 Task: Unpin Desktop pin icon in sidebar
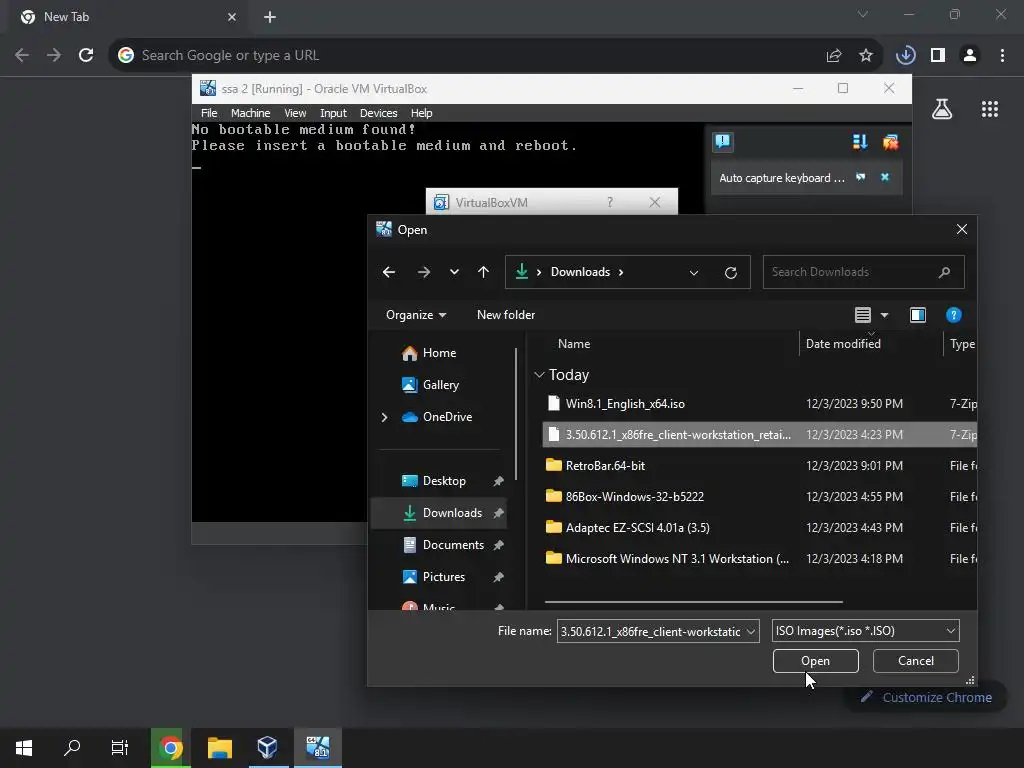pos(498,481)
